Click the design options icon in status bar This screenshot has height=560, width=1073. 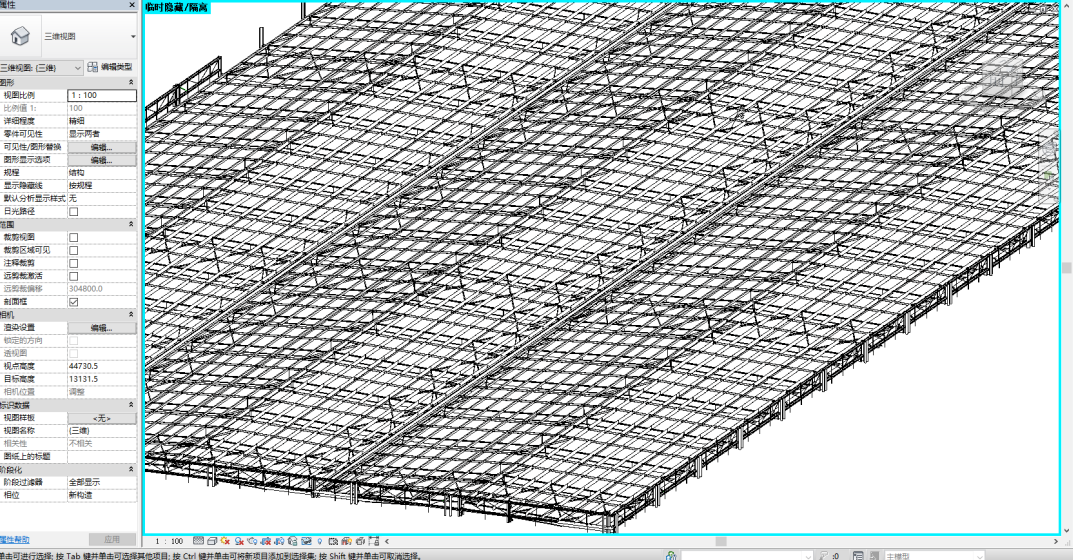click(x=857, y=555)
